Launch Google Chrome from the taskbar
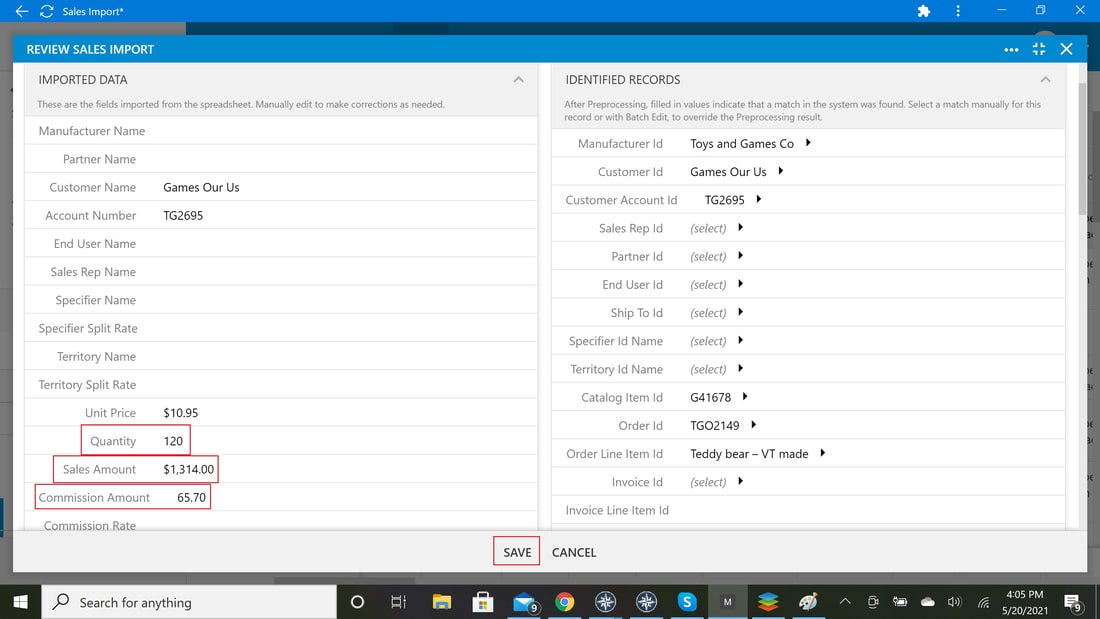Screen dimensions: 1100x619 coord(564,602)
